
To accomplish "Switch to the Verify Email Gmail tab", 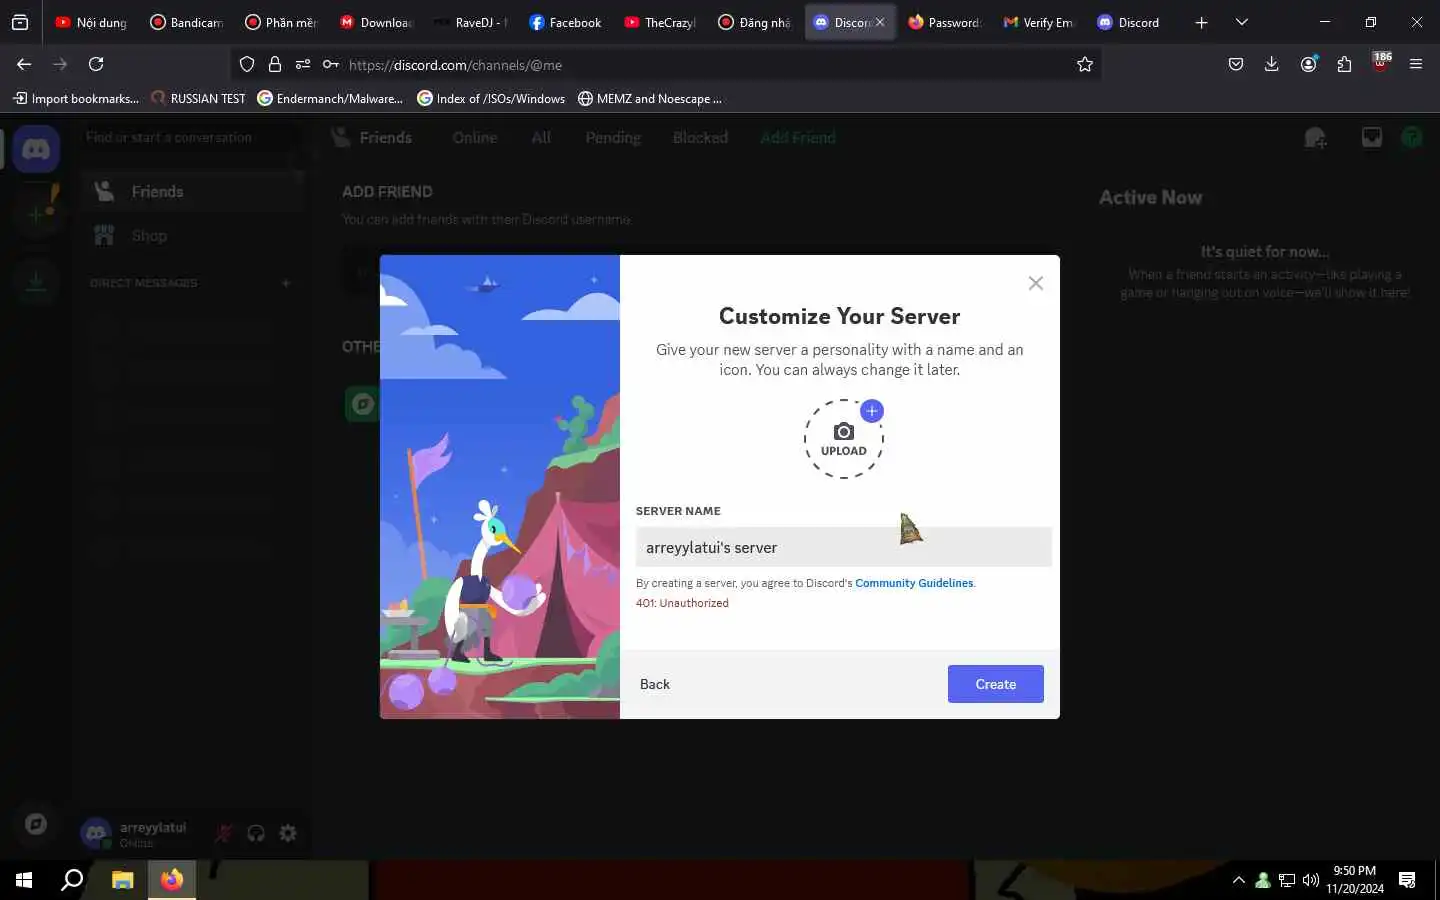I will tap(1040, 22).
